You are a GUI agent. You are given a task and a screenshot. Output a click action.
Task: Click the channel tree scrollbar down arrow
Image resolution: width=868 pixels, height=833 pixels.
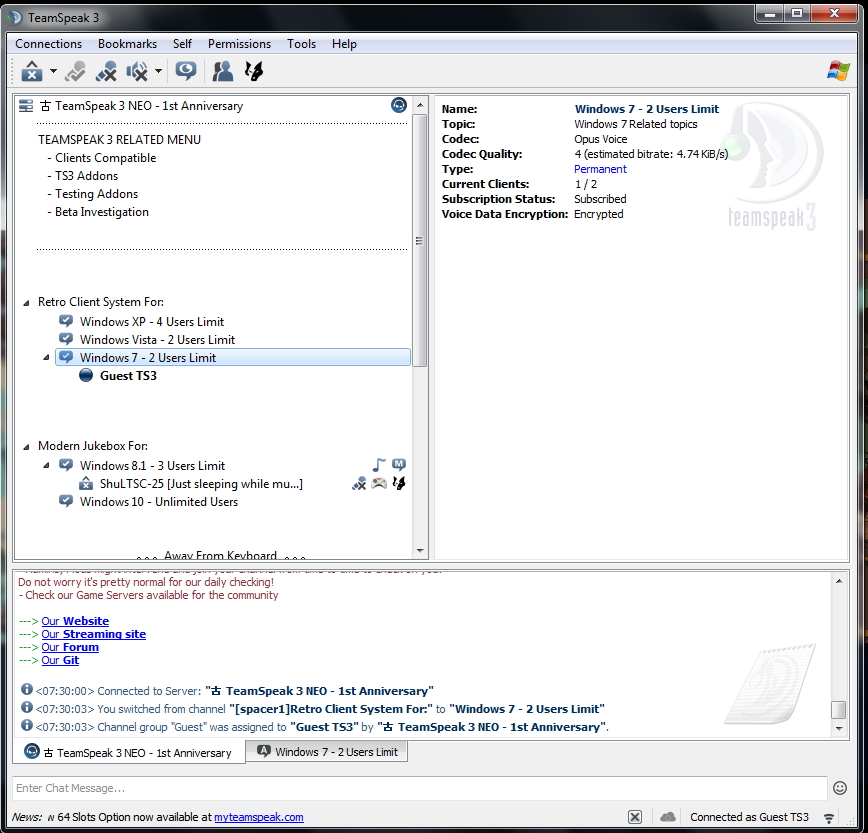[x=420, y=551]
